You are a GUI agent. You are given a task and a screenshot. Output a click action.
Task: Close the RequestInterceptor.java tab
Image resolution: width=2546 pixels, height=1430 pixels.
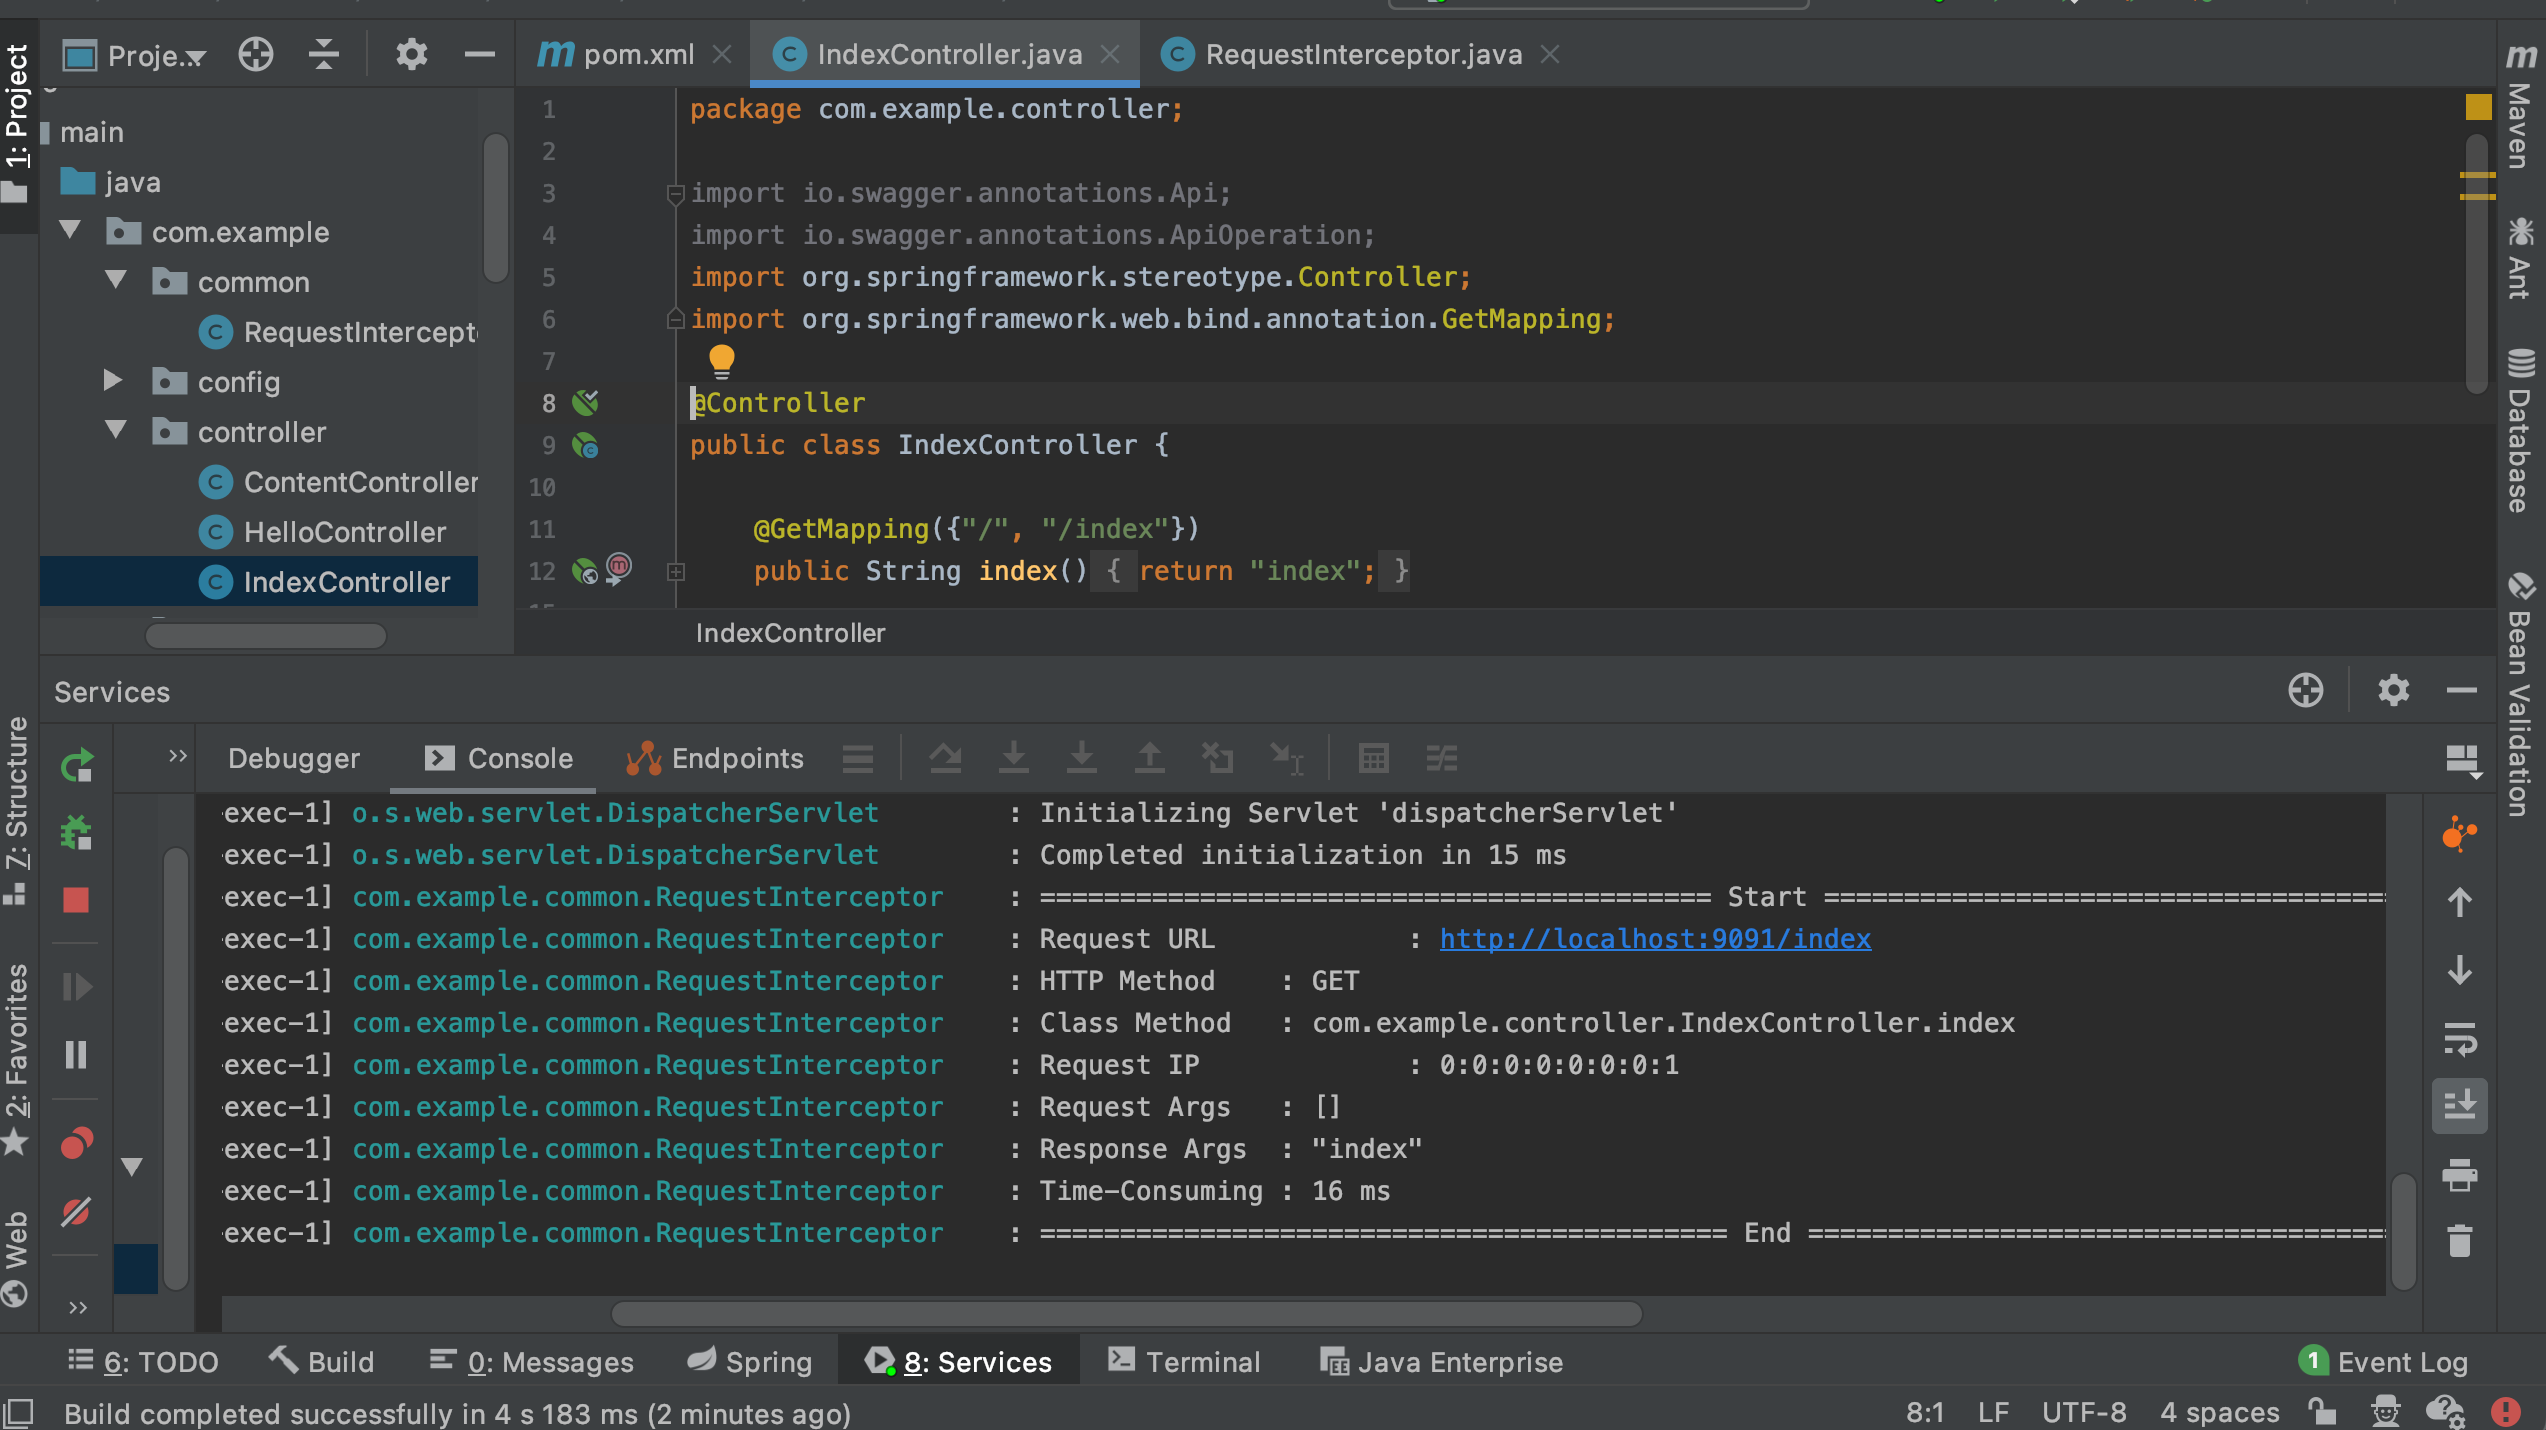tap(1550, 54)
